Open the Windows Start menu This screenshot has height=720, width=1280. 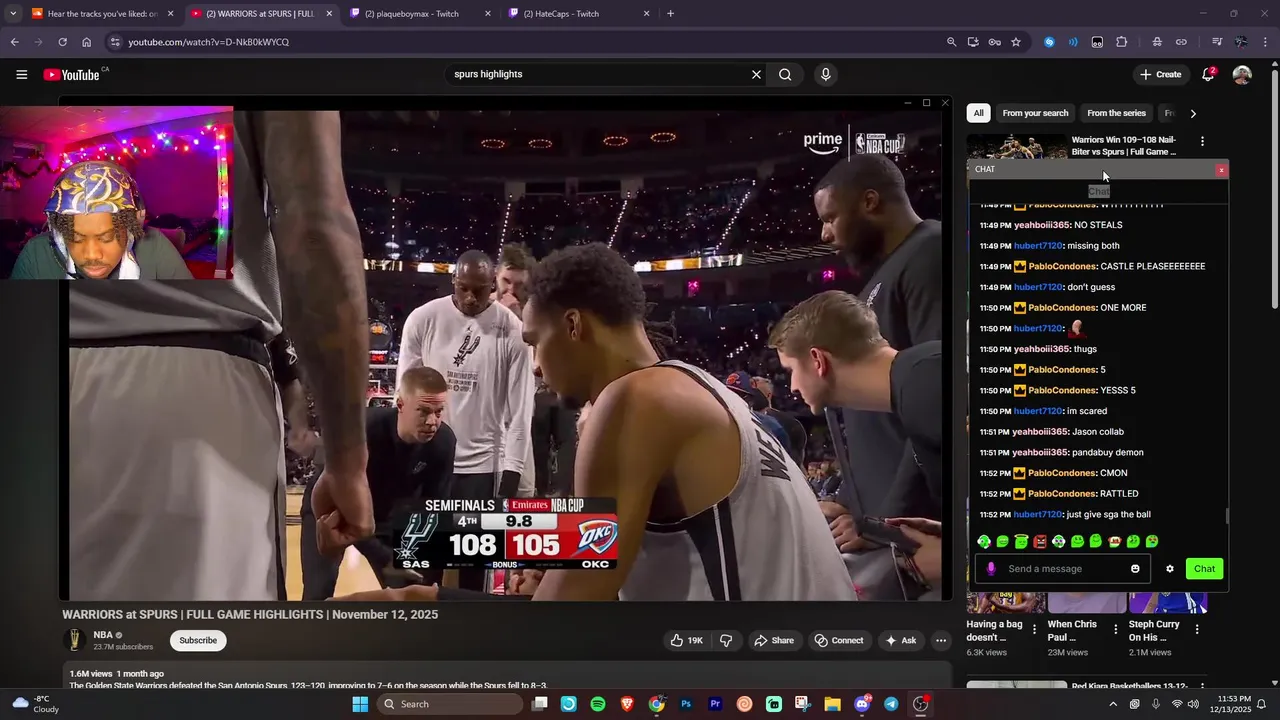pyautogui.click(x=360, y=704)
